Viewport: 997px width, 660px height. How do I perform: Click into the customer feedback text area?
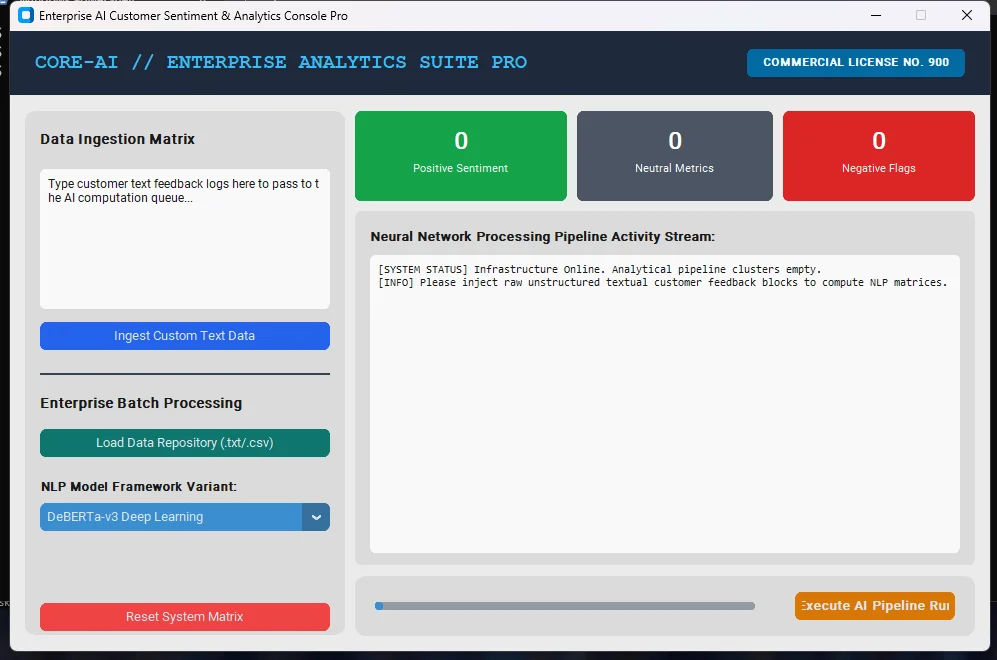point(184,238)
